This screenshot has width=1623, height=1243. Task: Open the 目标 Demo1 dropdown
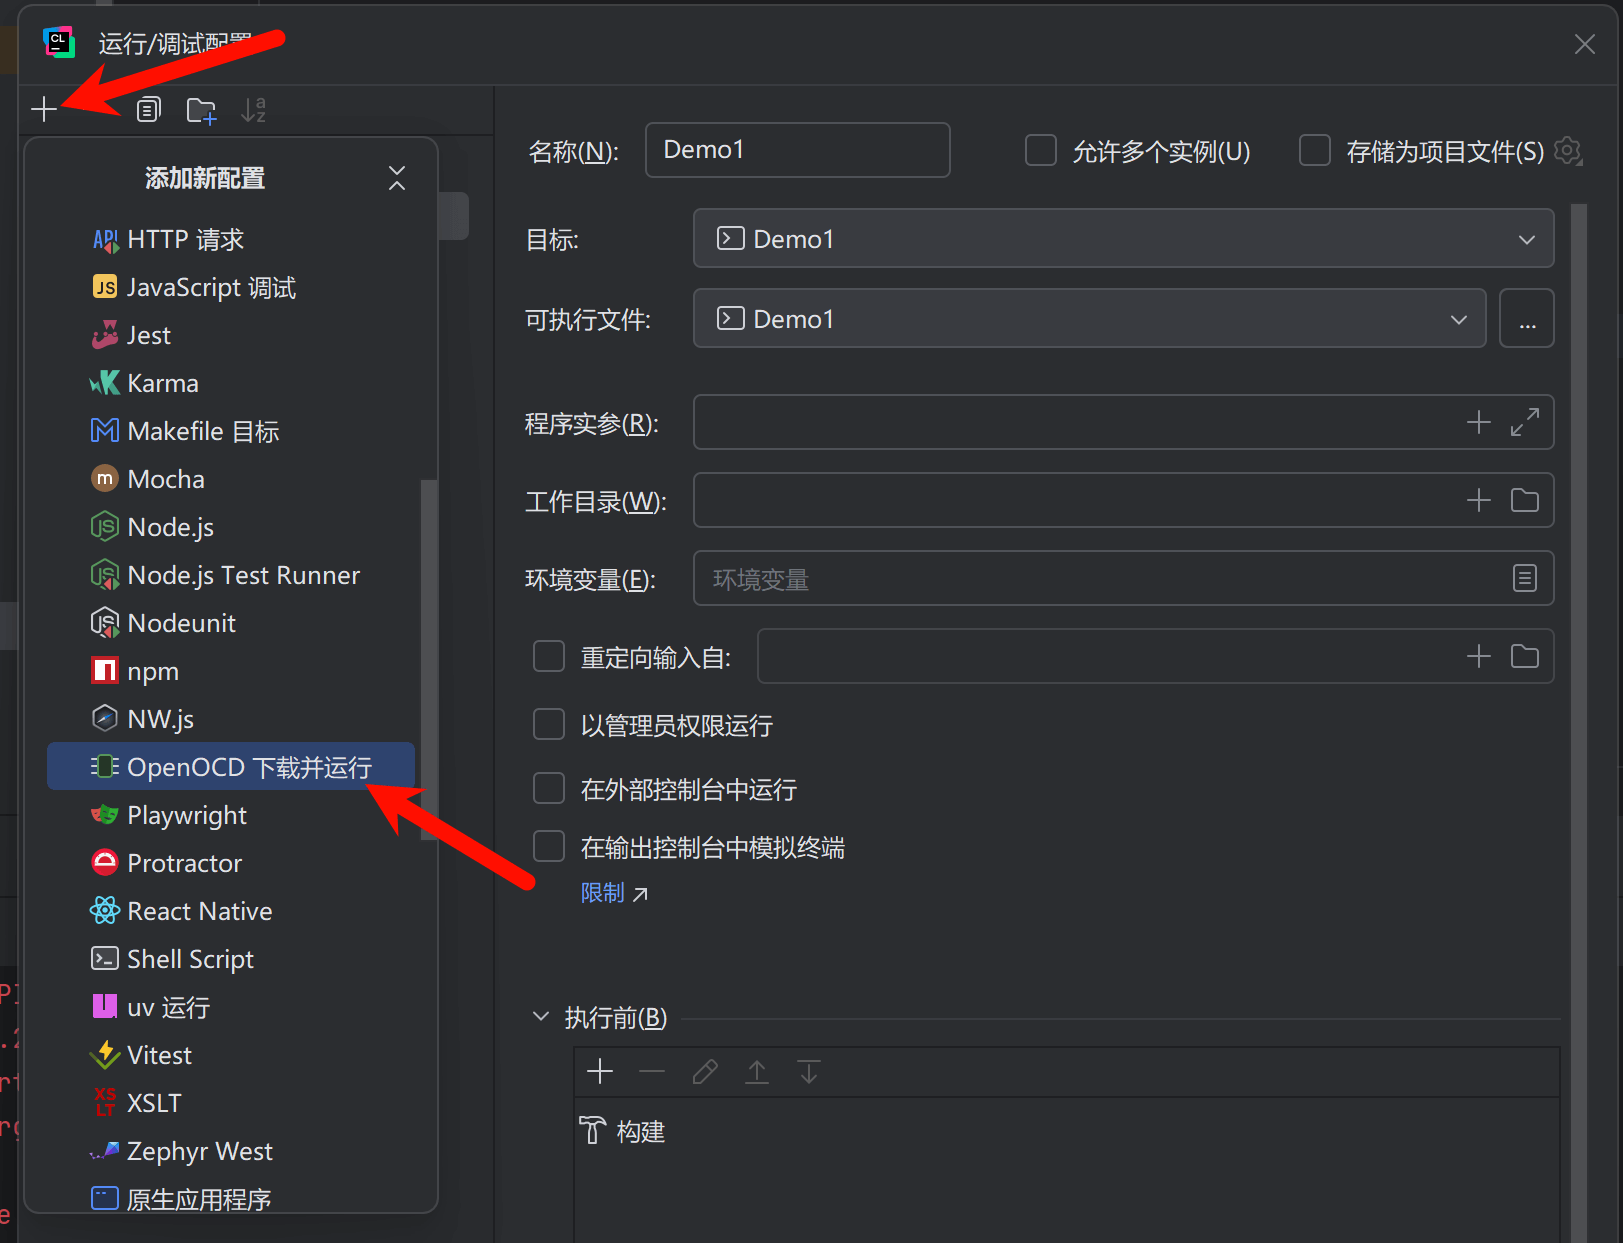coord(1526,239)
